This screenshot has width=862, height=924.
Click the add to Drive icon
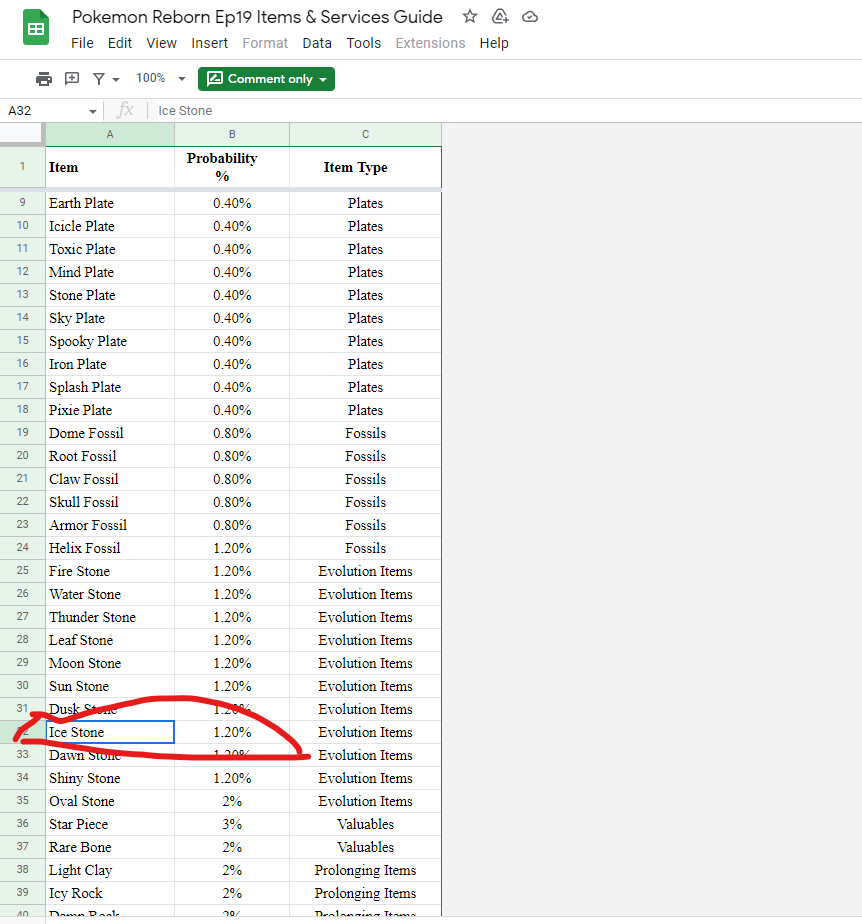(x=500, y=16)
